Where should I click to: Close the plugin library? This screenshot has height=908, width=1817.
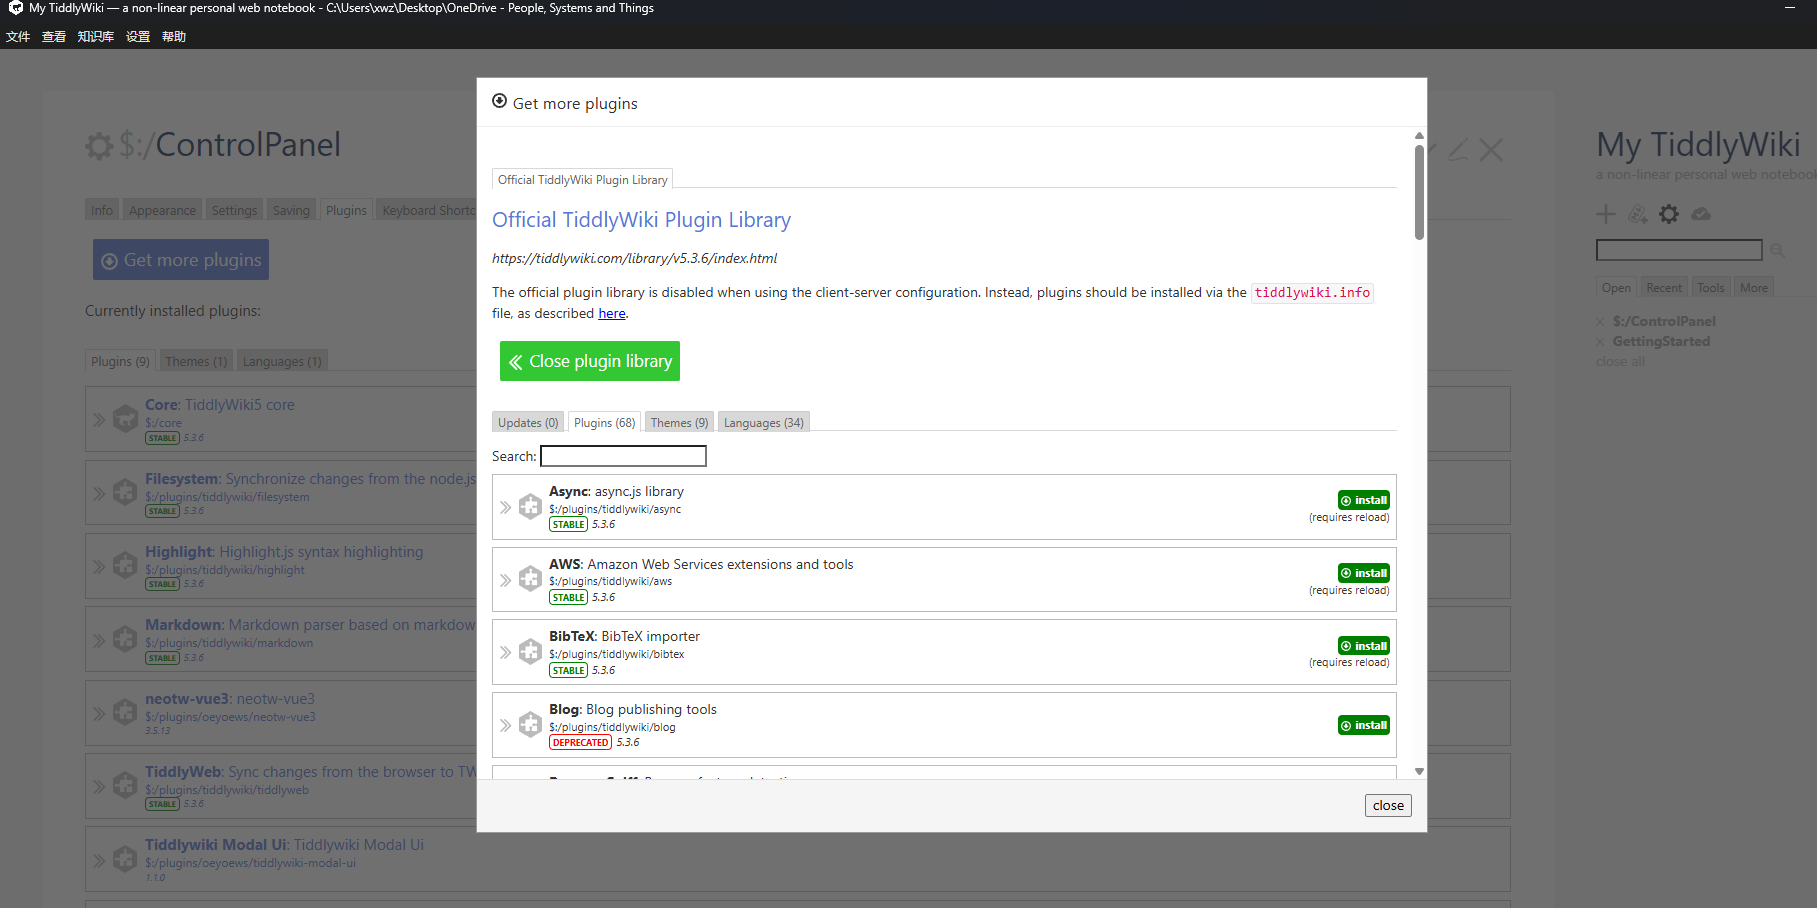(590, 361)
